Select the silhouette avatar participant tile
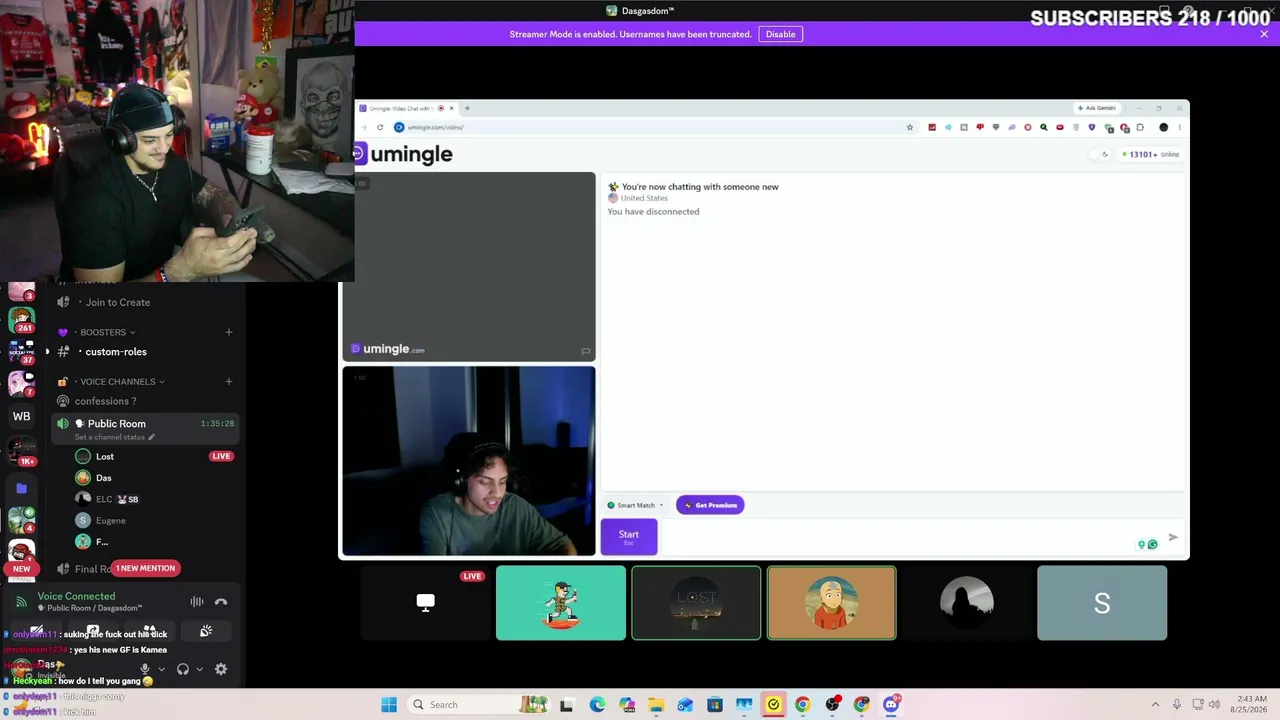This screenshot has height=720, width=1280. (967, 603)
